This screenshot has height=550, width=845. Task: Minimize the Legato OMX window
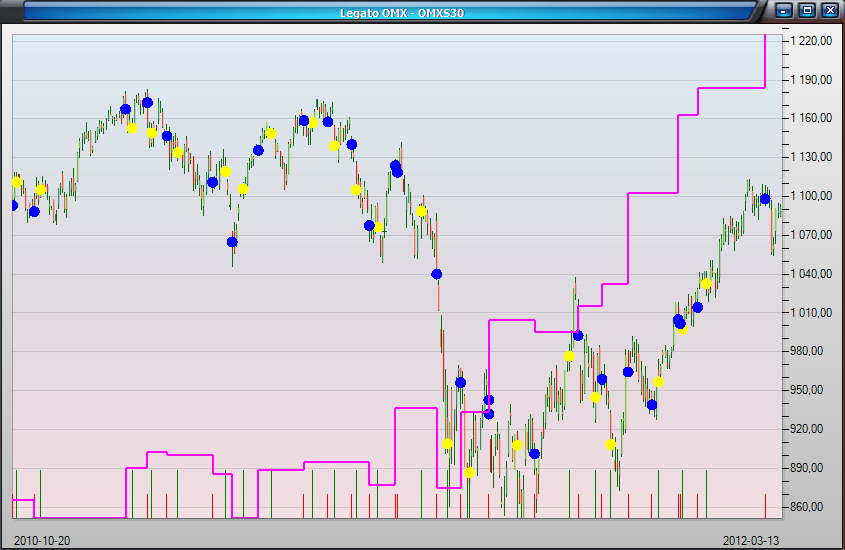(x=784, y=10)
